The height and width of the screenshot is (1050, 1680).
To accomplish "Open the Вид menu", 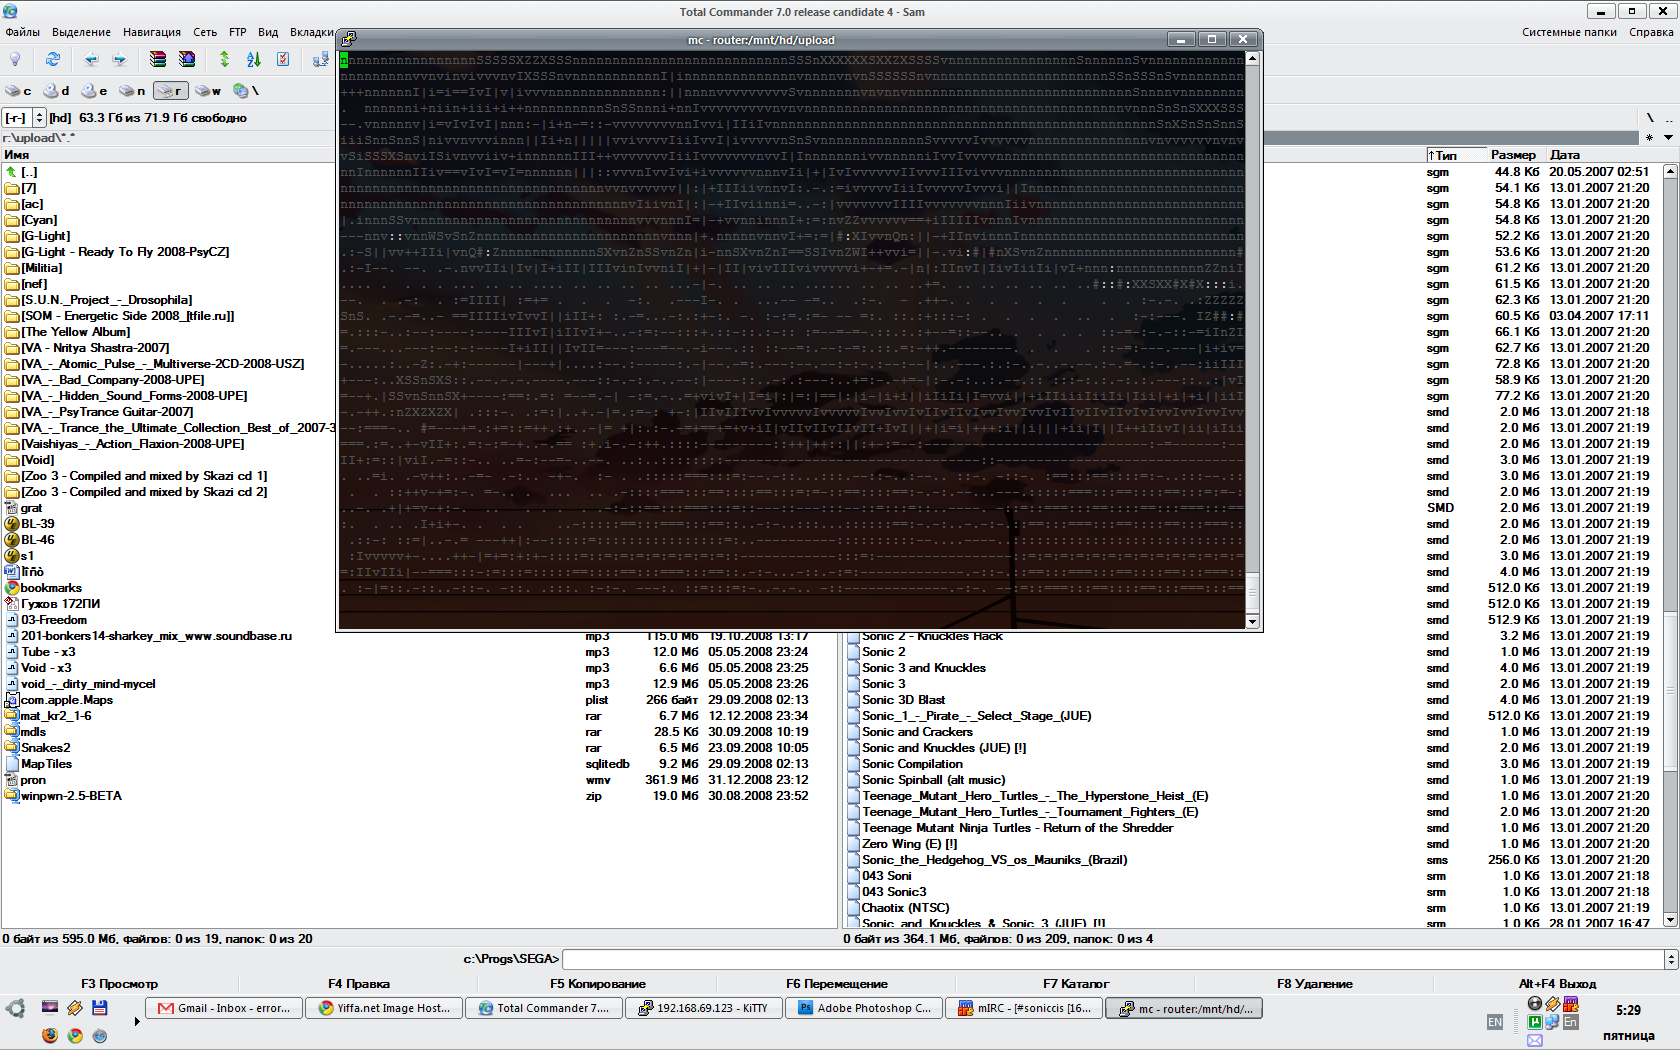I will click(268, 32).
